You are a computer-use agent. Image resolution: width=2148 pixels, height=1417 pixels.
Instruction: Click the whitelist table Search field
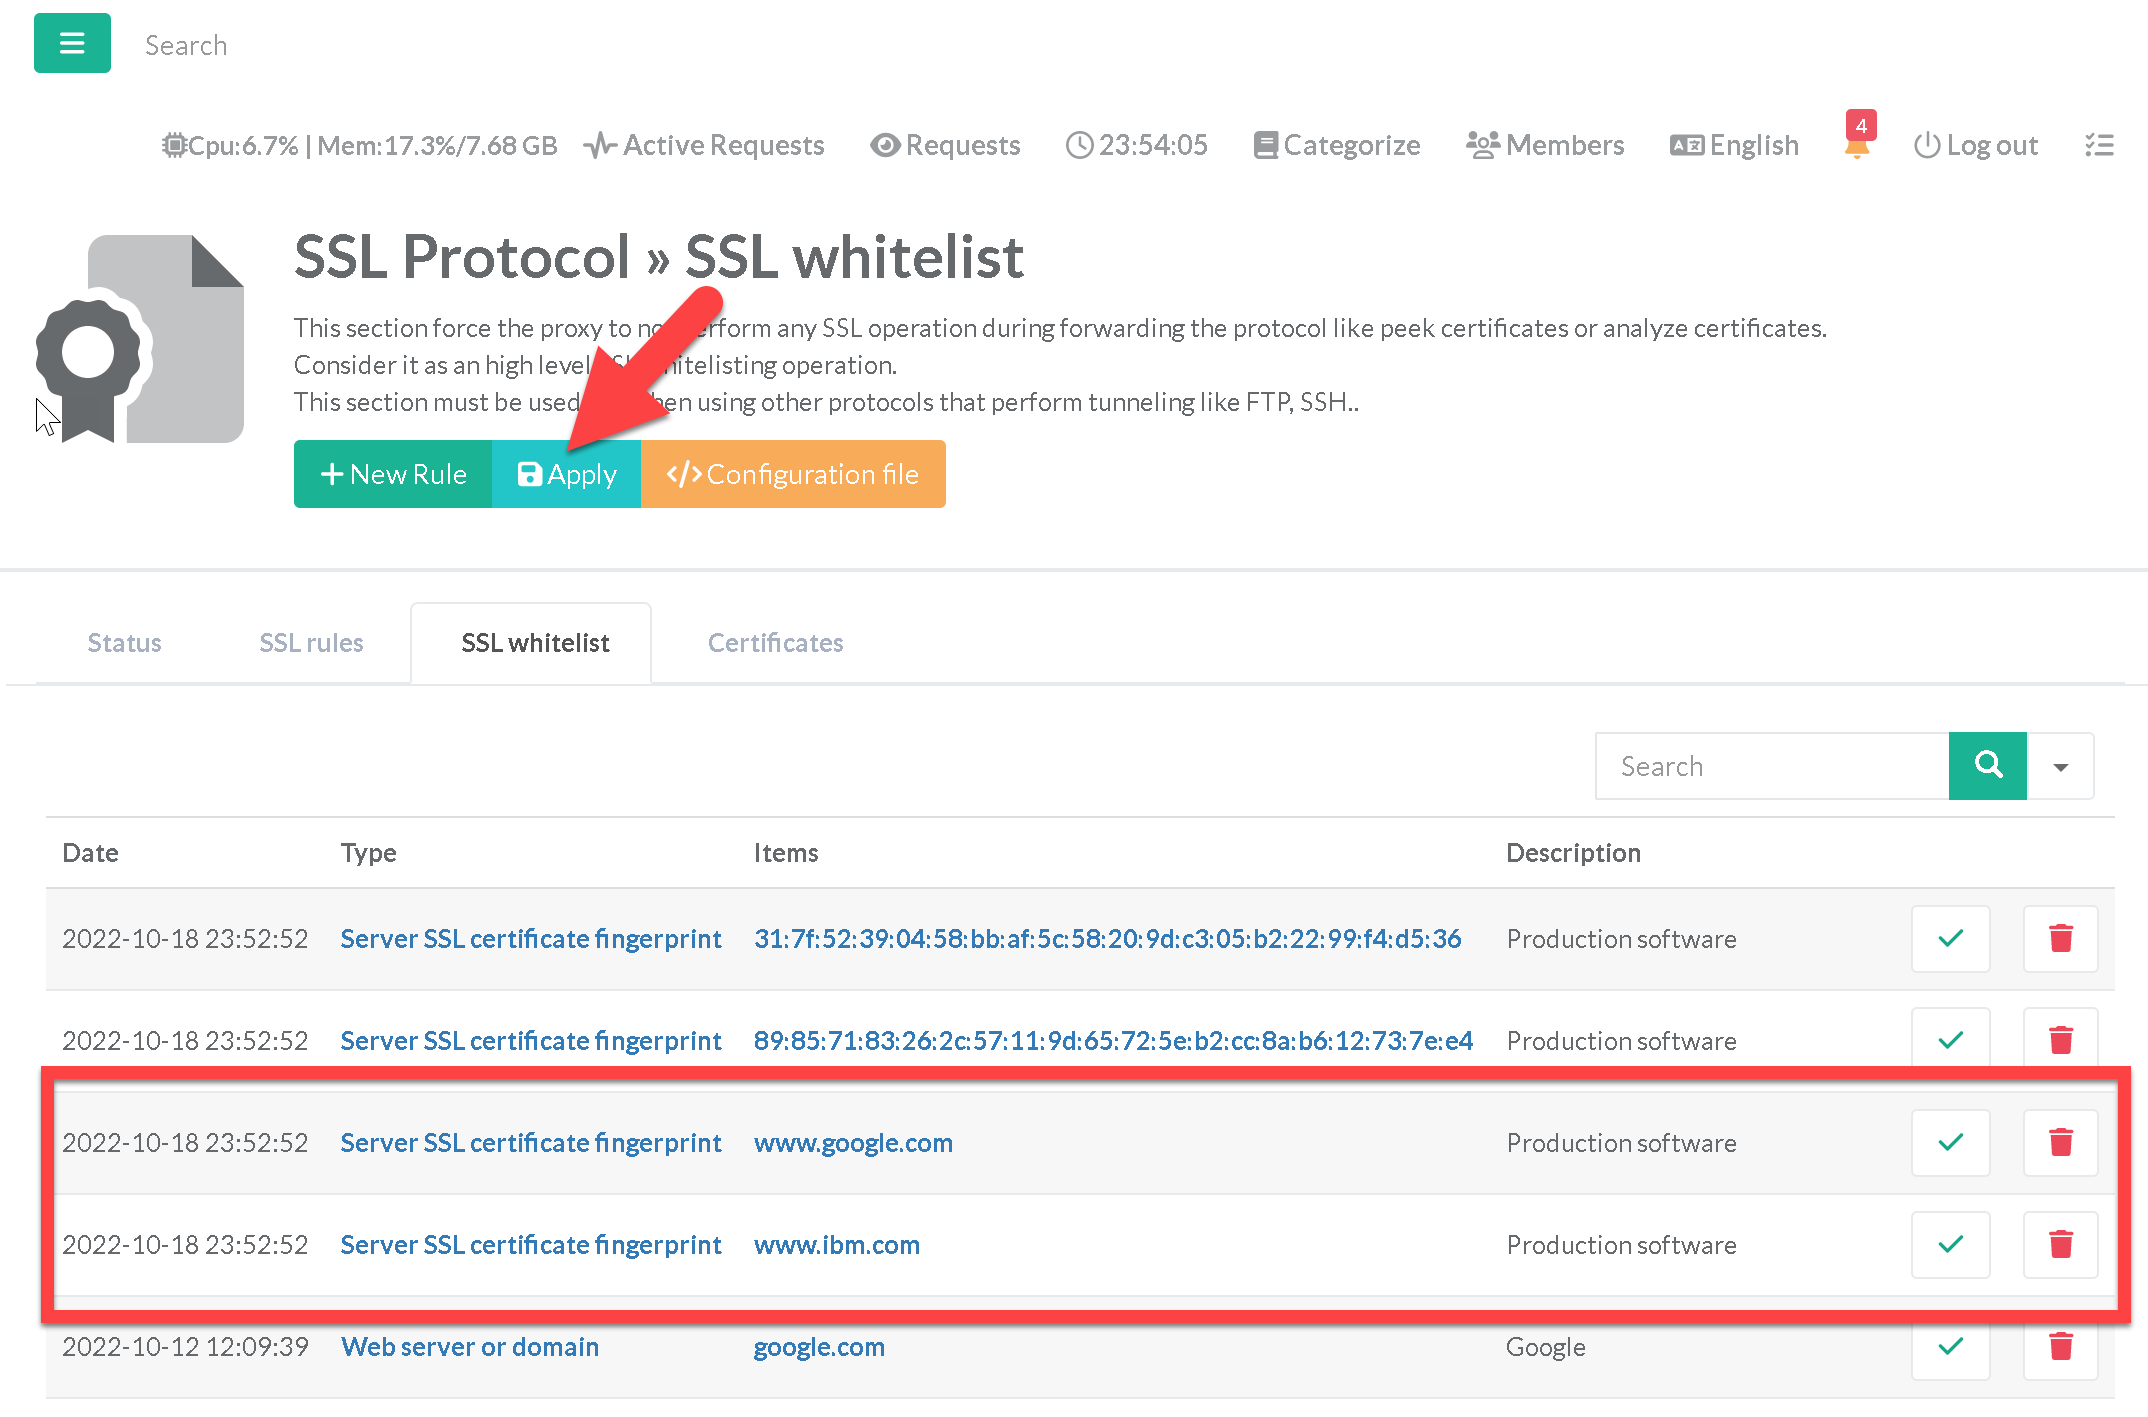click(1772, 766)
